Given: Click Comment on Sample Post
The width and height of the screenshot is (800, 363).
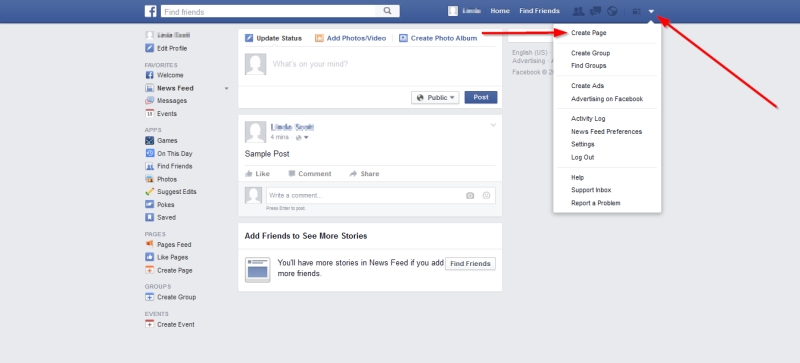Looking at the screenshot, I should click(310, 174).
